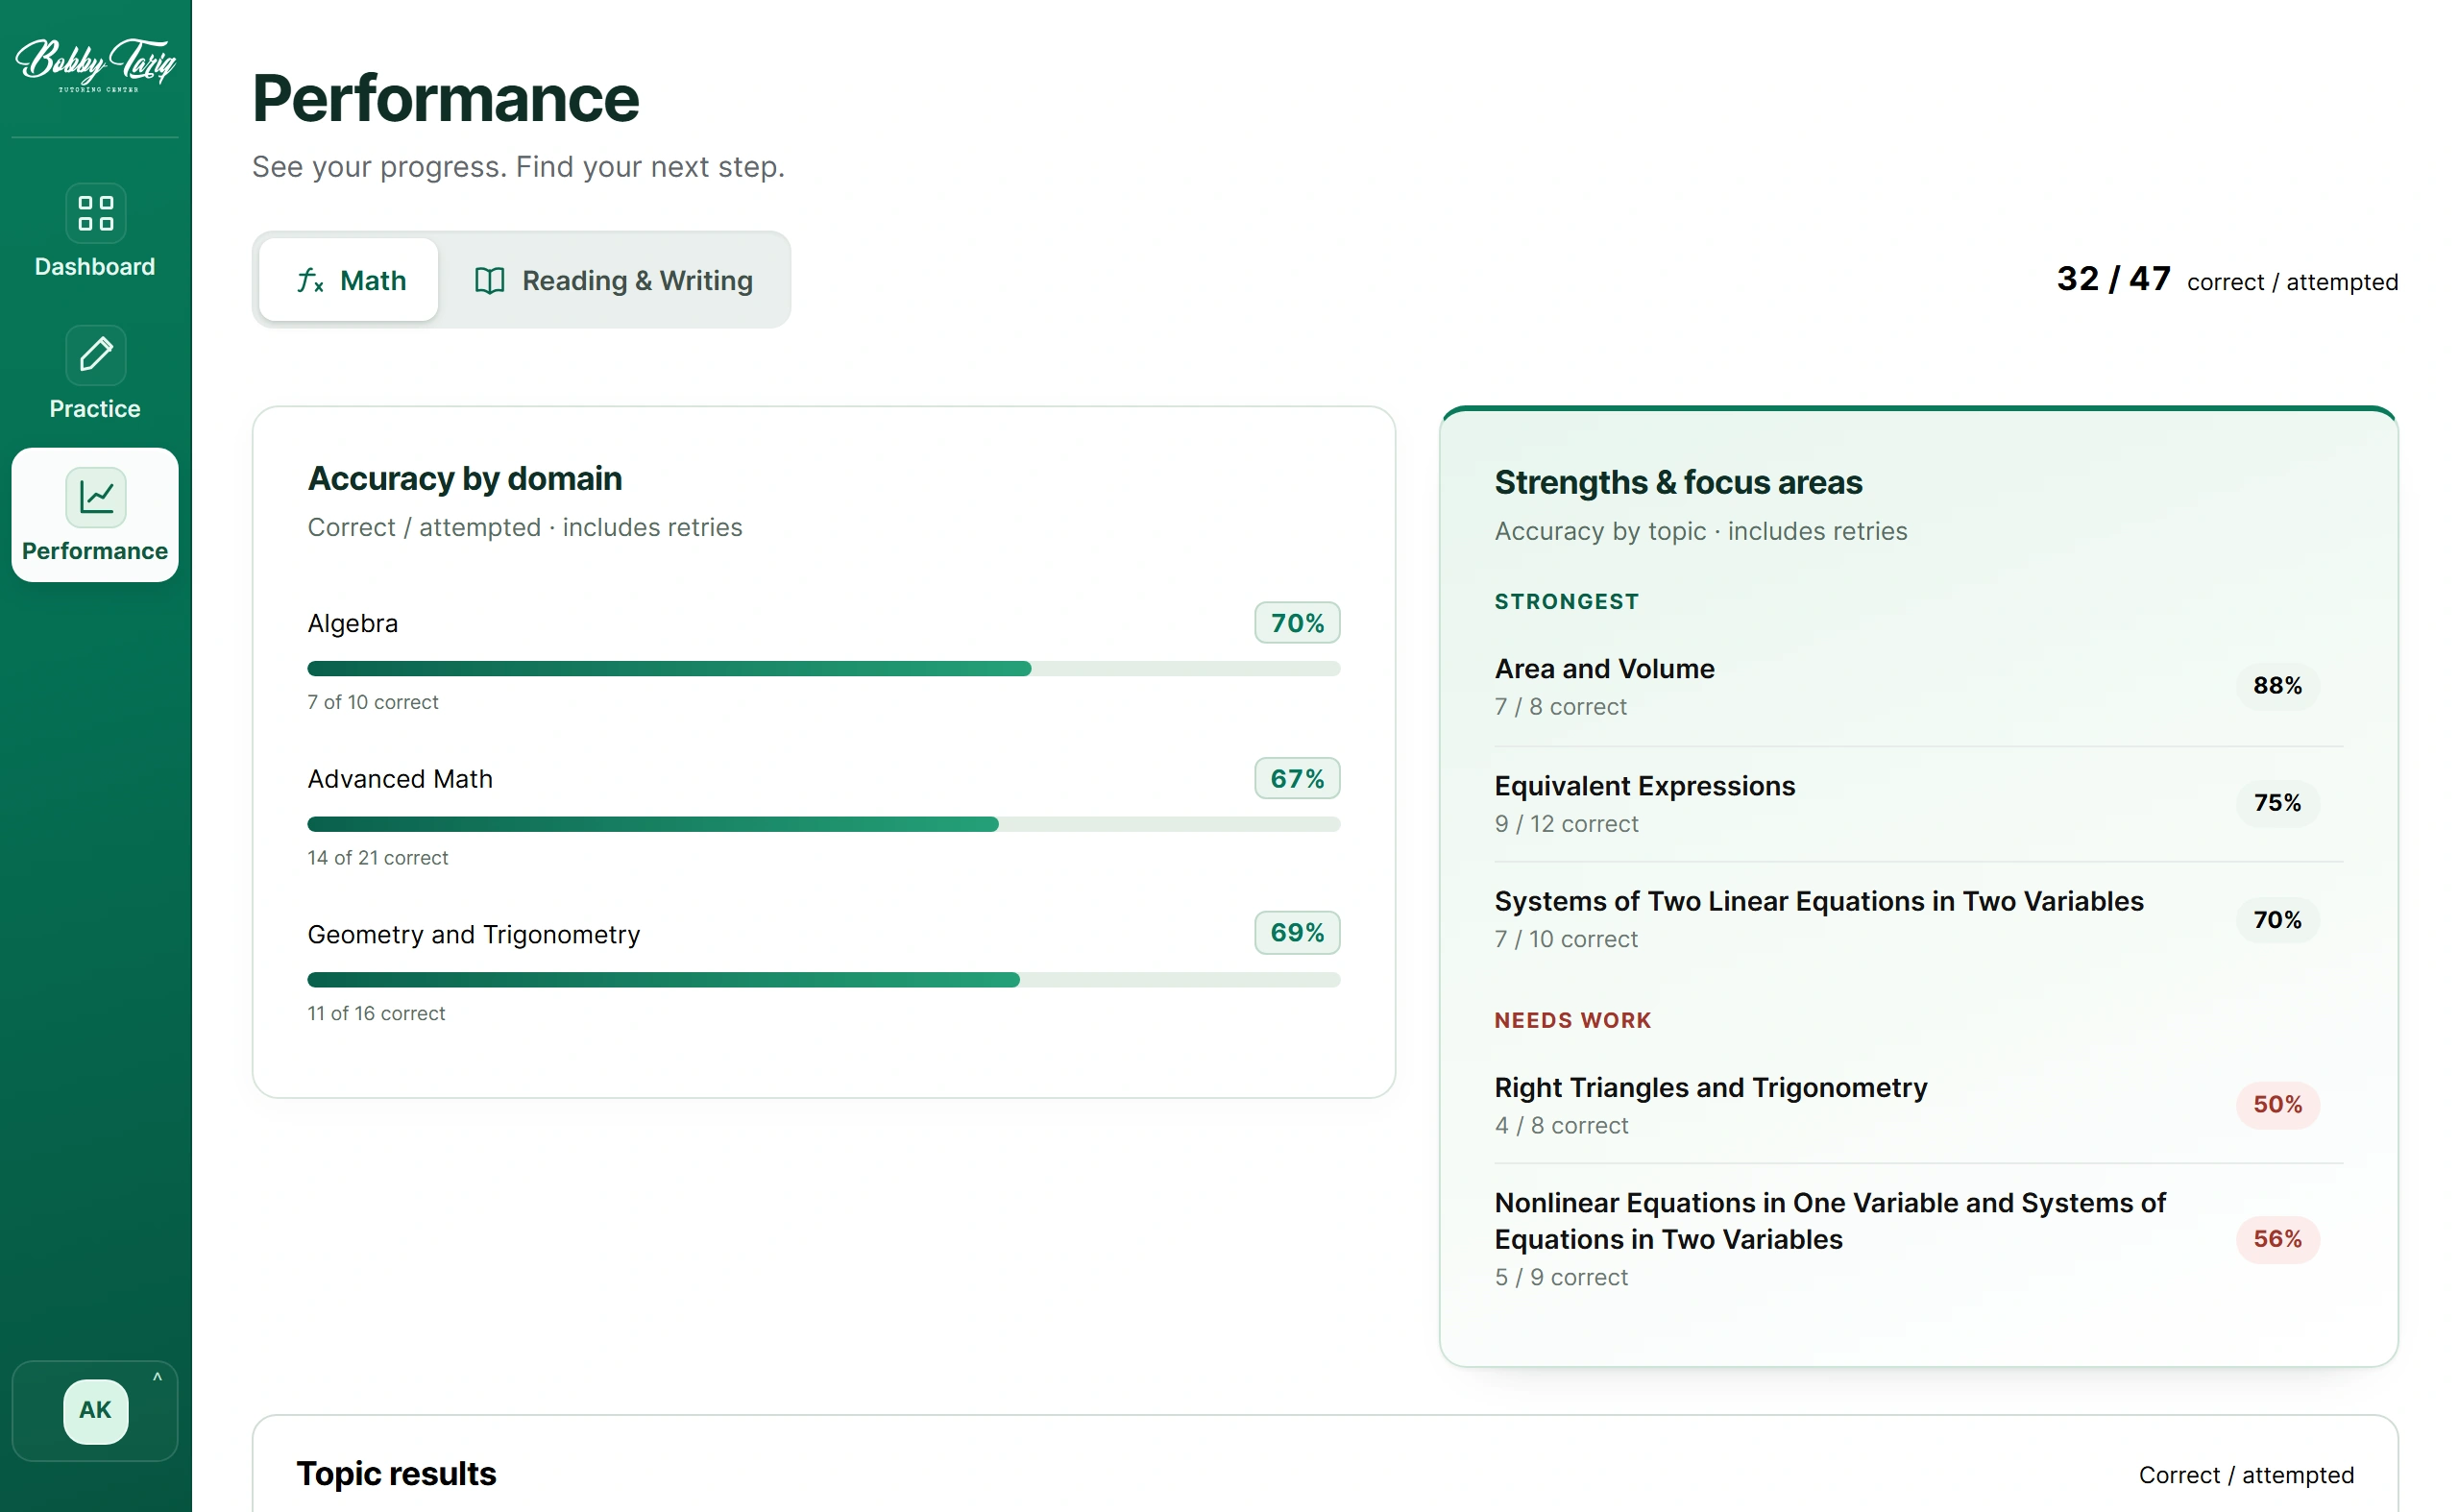The width and height of the screenshot is (2459, 1512).
Task: Expand the account menu caret beside AK
Action: click(157, 1378)
